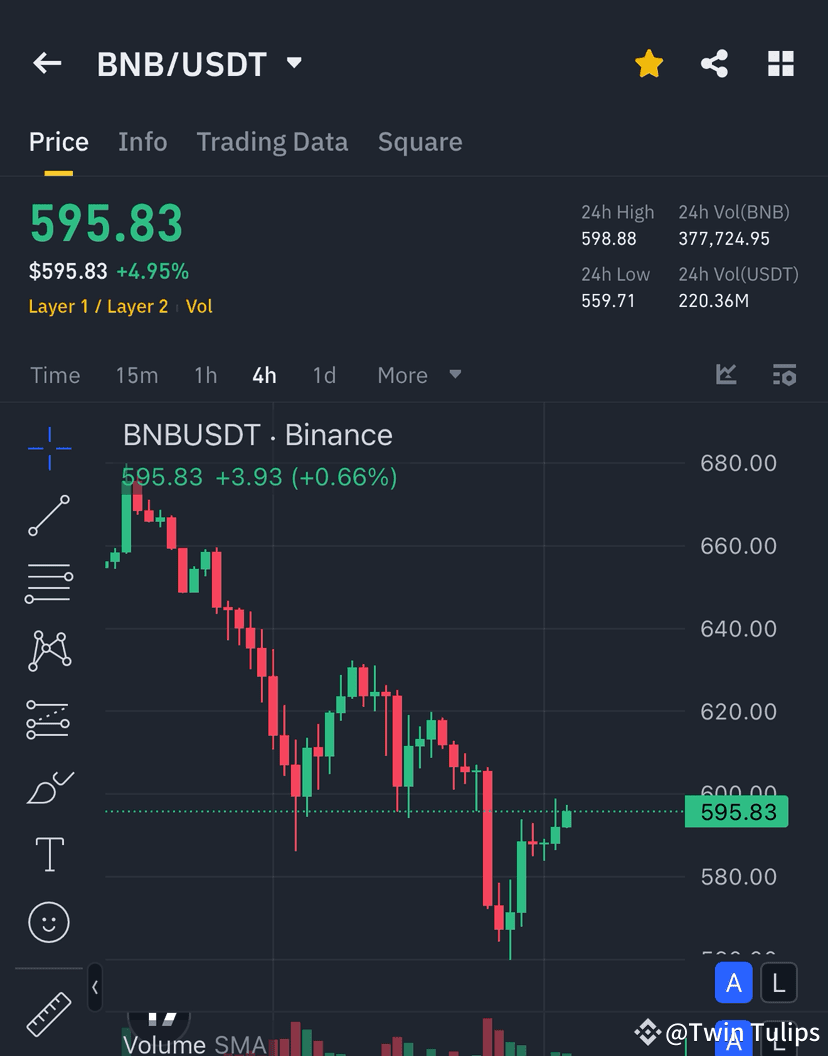Switch to the Trading Data tab

pos(272,141)
